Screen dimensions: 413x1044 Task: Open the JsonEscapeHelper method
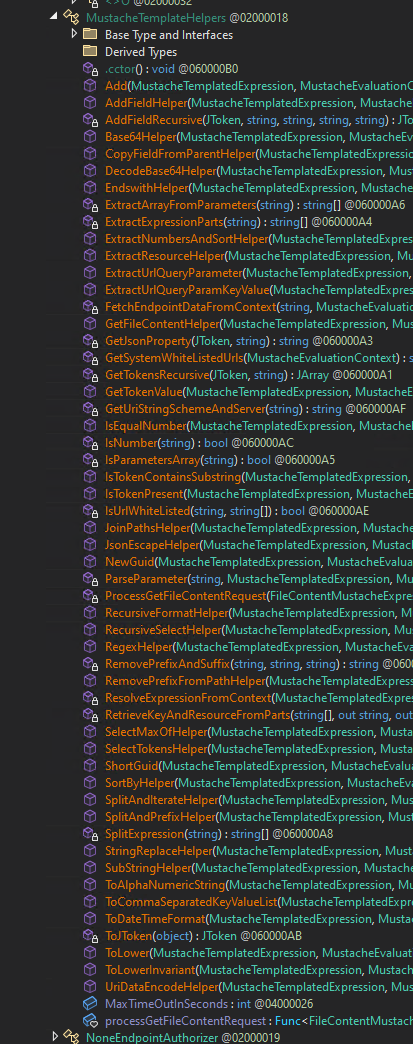pos(151,545)
